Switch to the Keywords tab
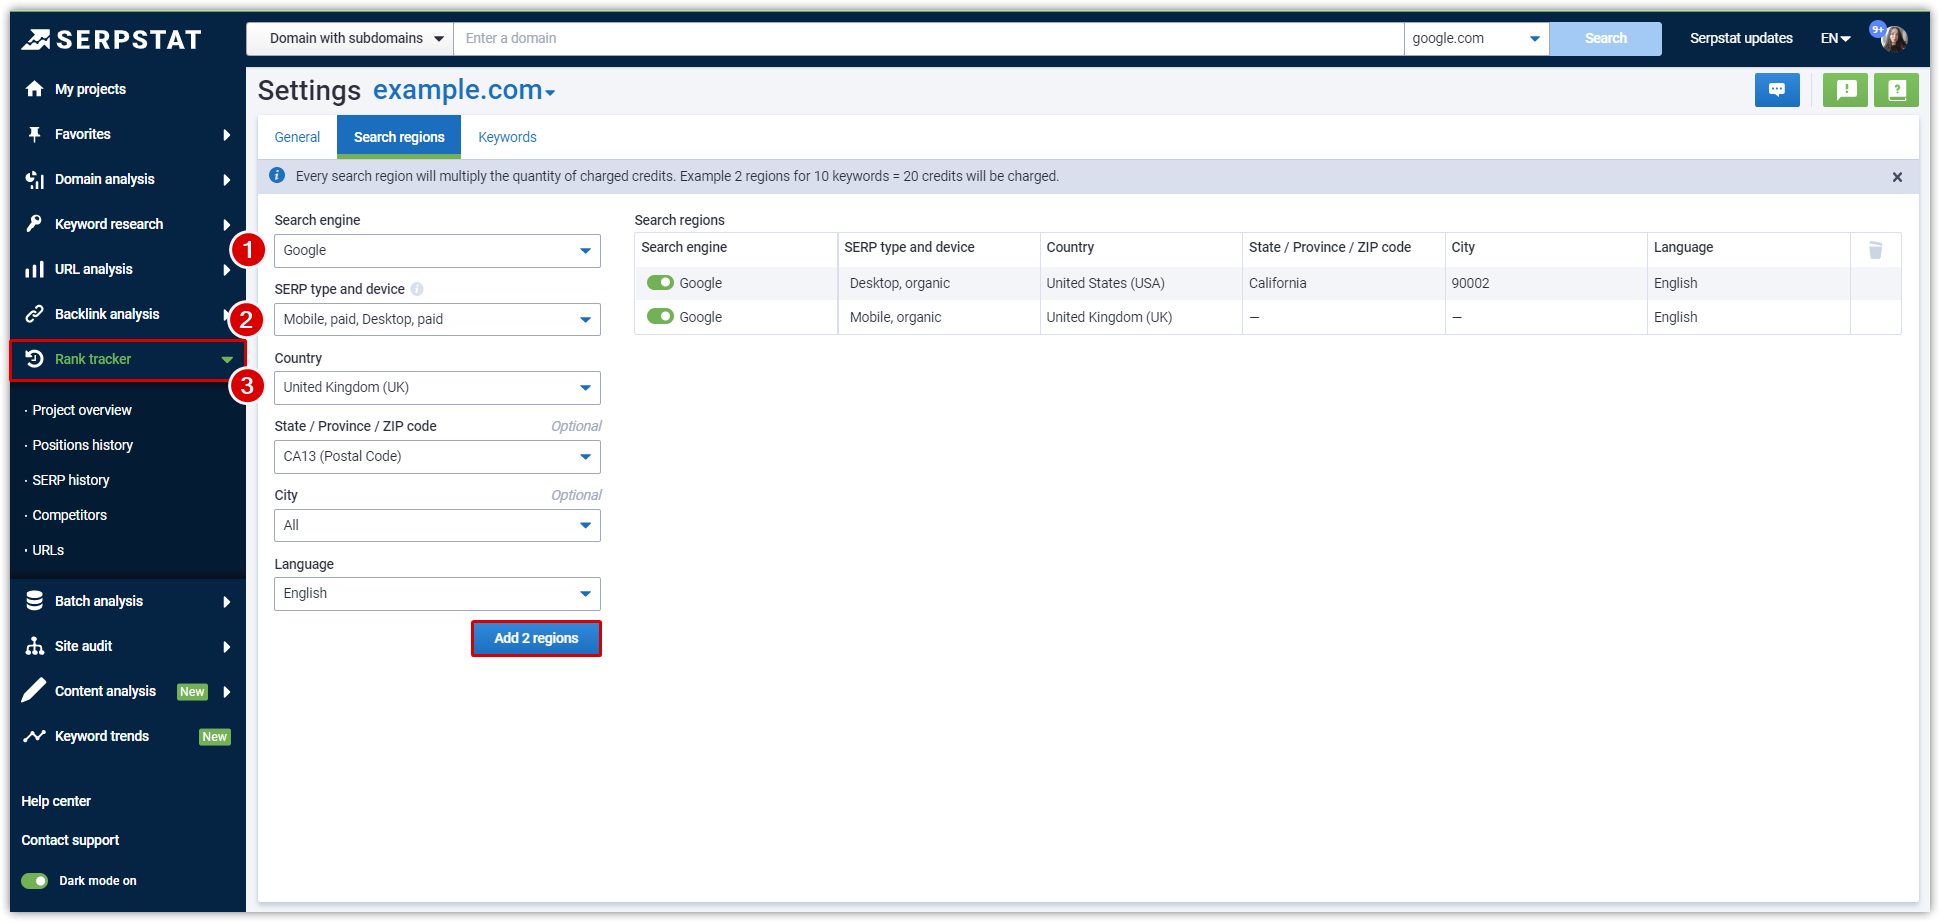 [x=507, y=137]
